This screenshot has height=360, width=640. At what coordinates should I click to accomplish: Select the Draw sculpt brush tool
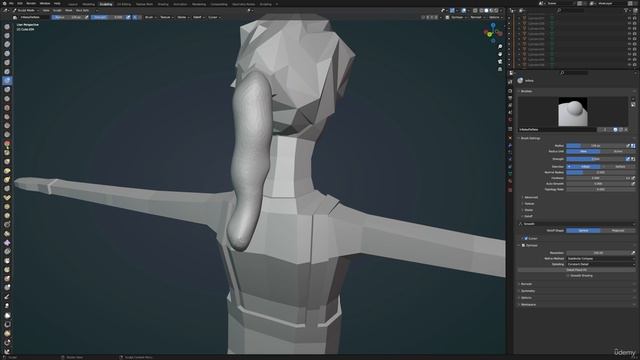click(x=7, y=27)
